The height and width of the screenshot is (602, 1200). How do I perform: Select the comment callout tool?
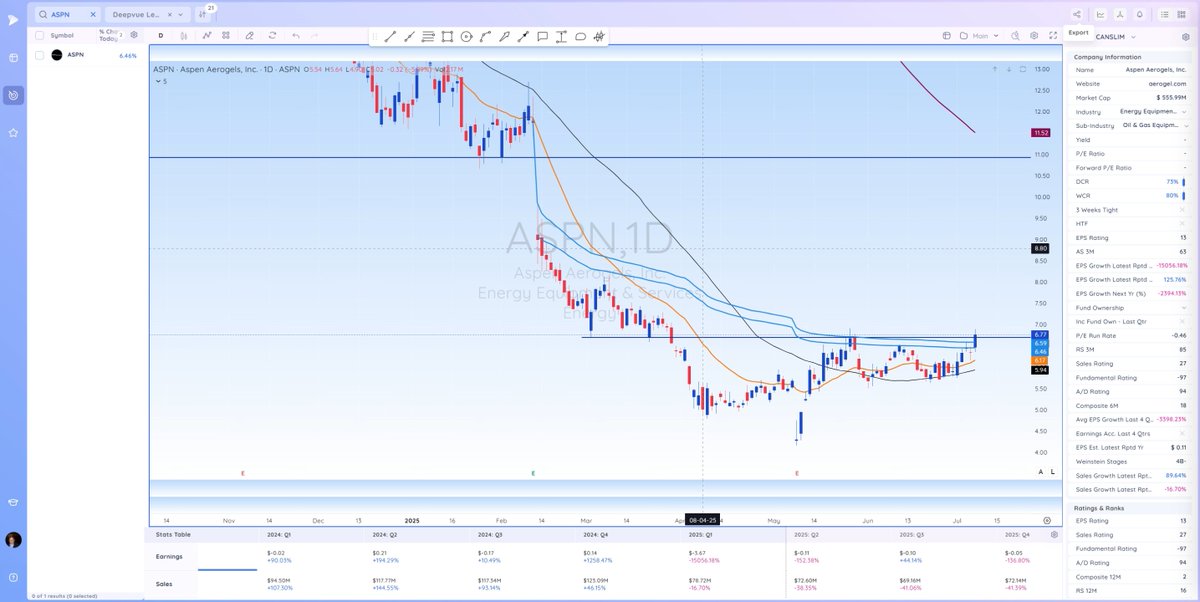coord(542,36)
